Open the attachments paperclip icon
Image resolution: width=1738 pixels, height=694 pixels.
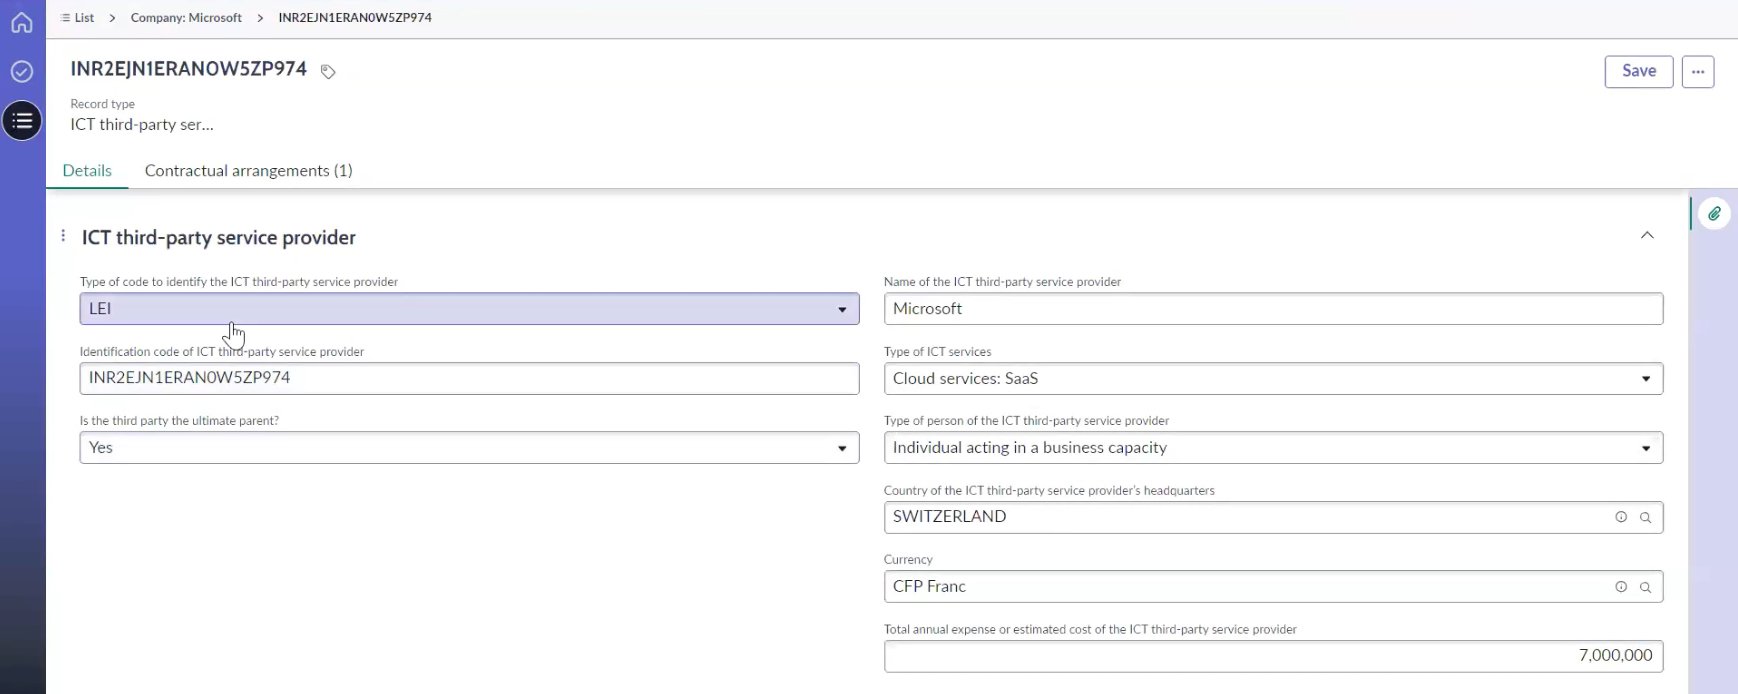1714,214
